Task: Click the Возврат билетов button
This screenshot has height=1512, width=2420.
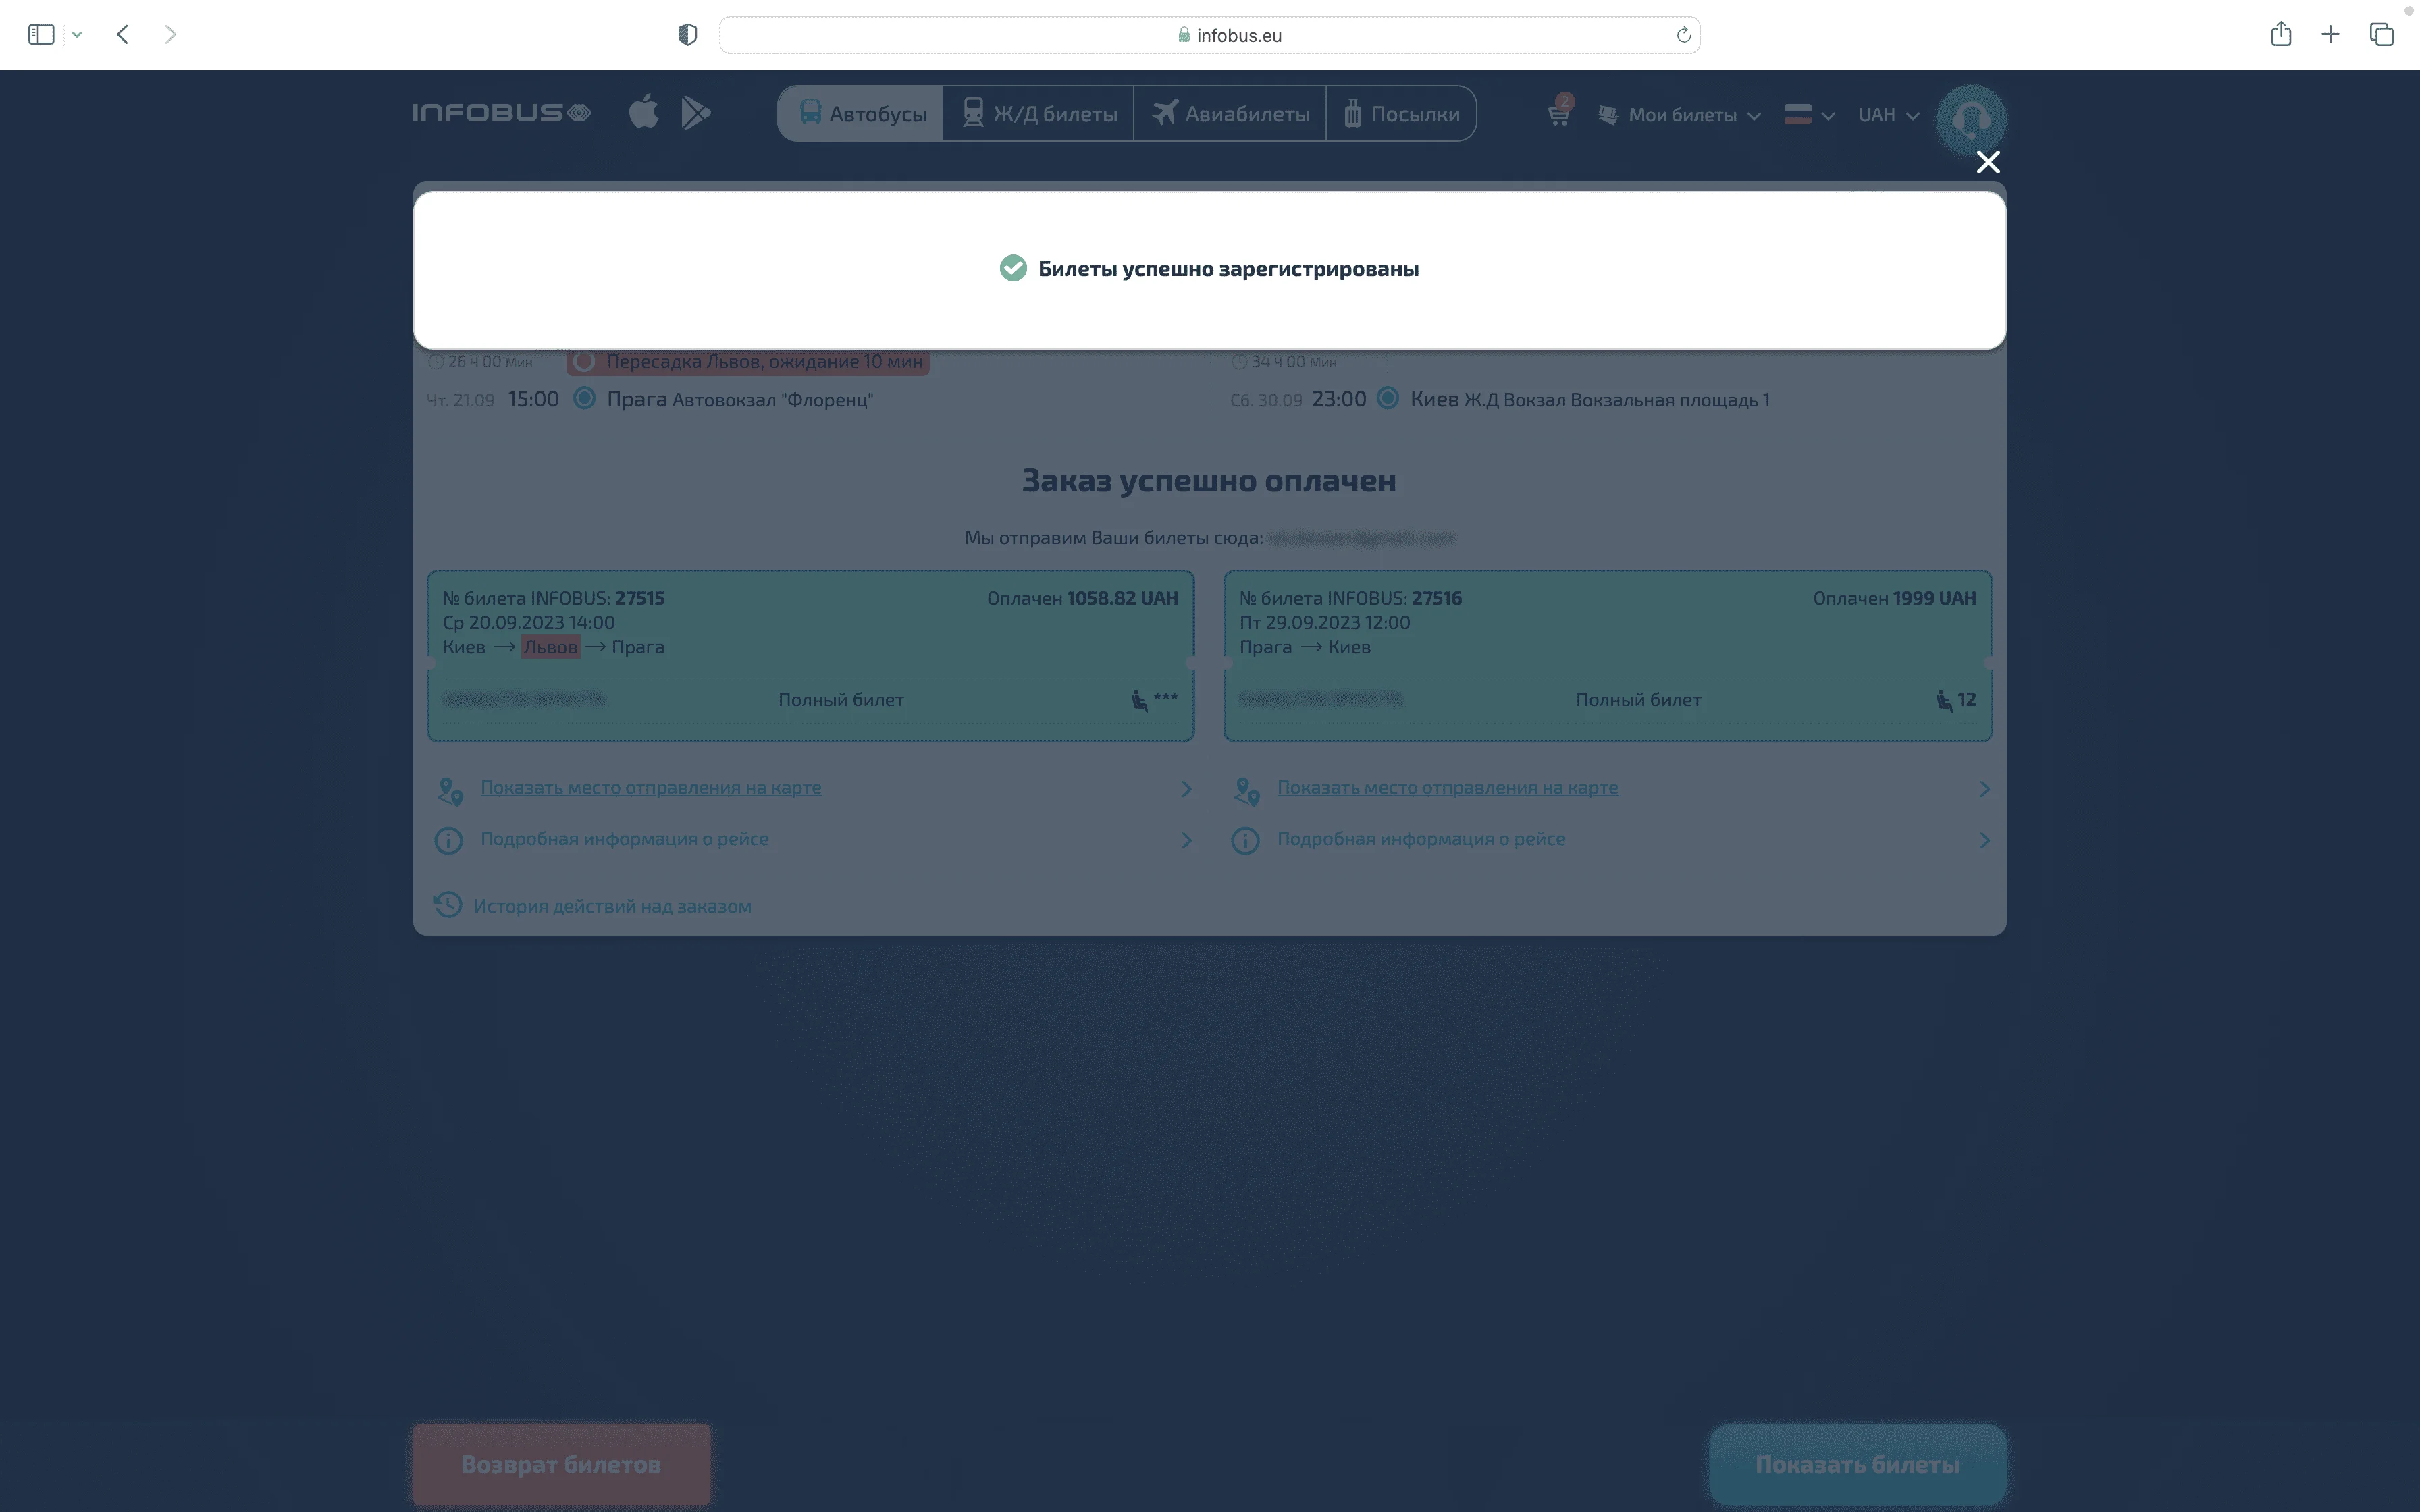Action: [x=561, y=1464]
